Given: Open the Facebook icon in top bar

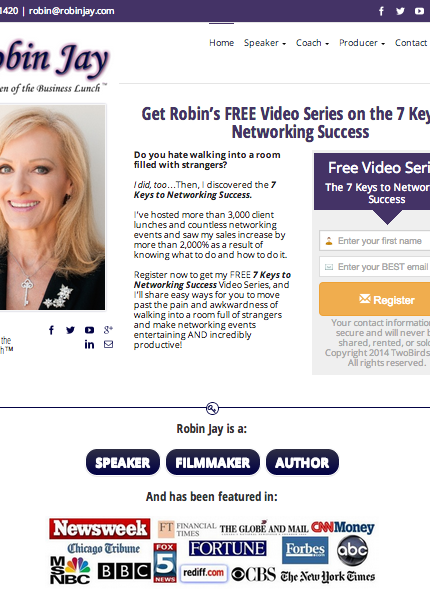Looking at the screenshot, I should click(x=381, y=11).
